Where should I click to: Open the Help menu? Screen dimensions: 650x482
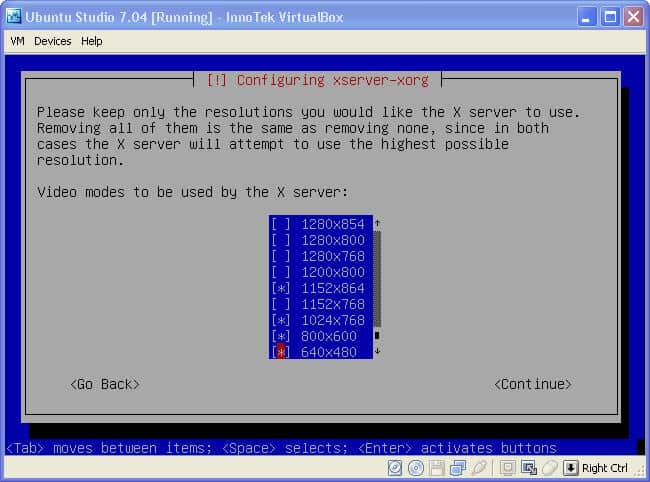[x=92, y=41]
